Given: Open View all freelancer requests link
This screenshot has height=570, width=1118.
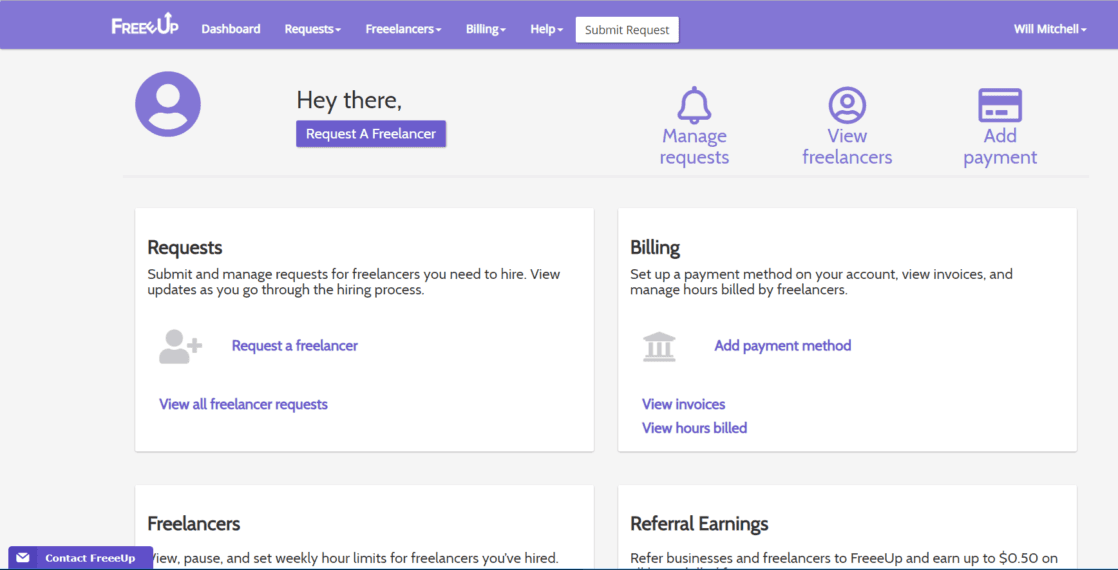Looking at the screenshot, I should pos(243,404).
